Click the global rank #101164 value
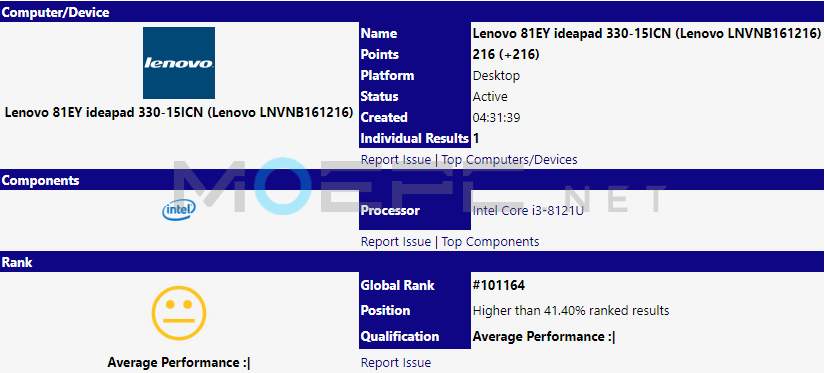Screen dimensions: 825x373 click(499, 286)
